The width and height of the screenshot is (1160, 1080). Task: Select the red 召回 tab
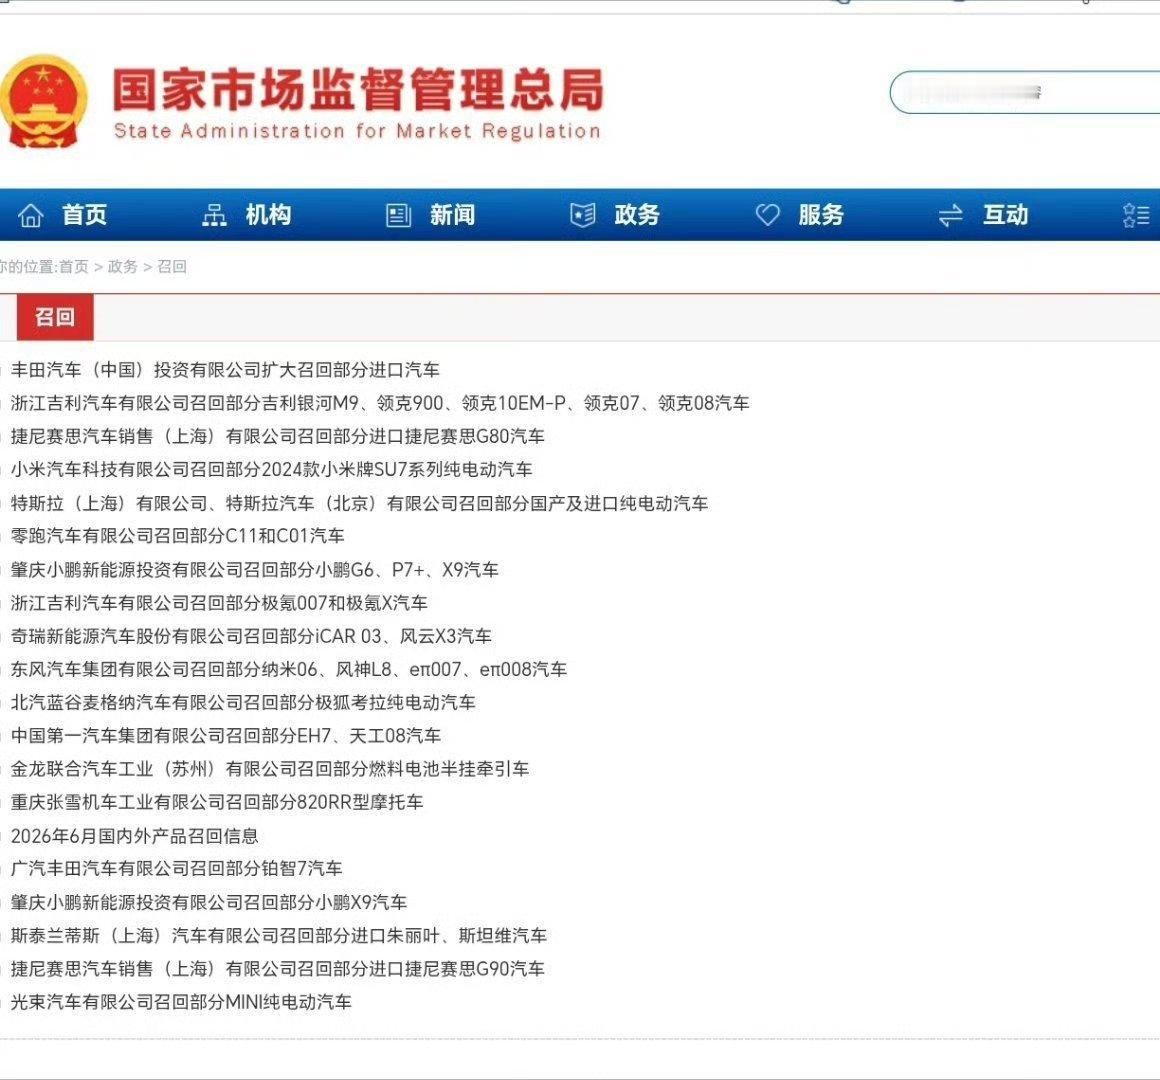pyautogui.click(x=55, y=317)
